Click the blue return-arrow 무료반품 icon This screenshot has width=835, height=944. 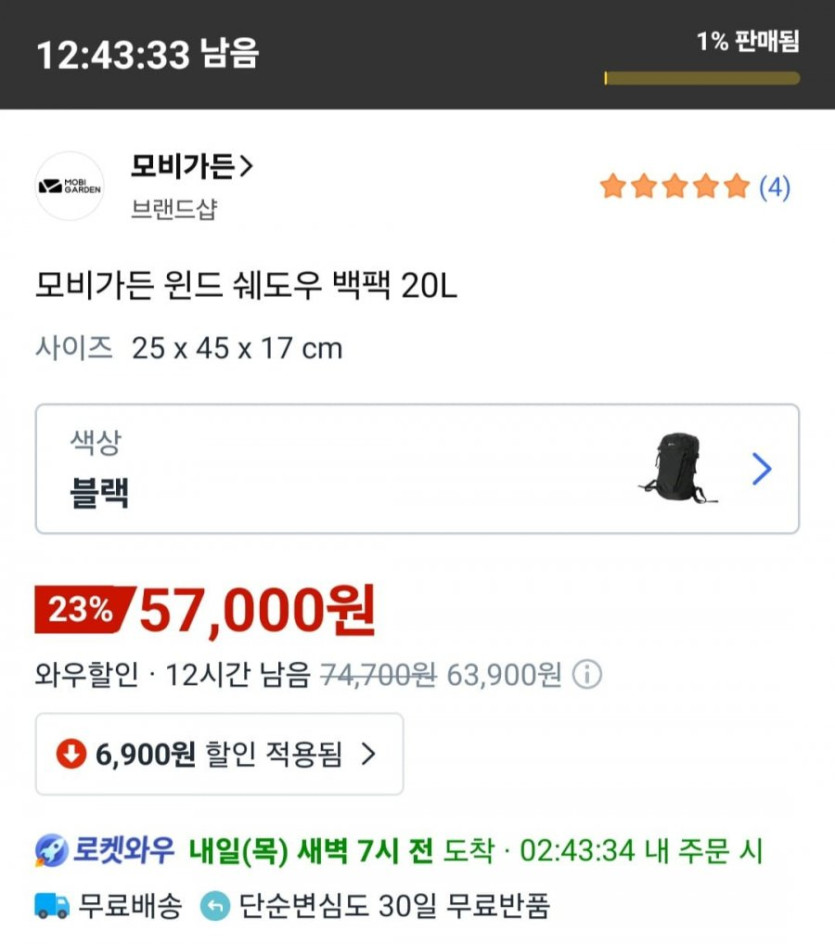click(x=215, y=906)
